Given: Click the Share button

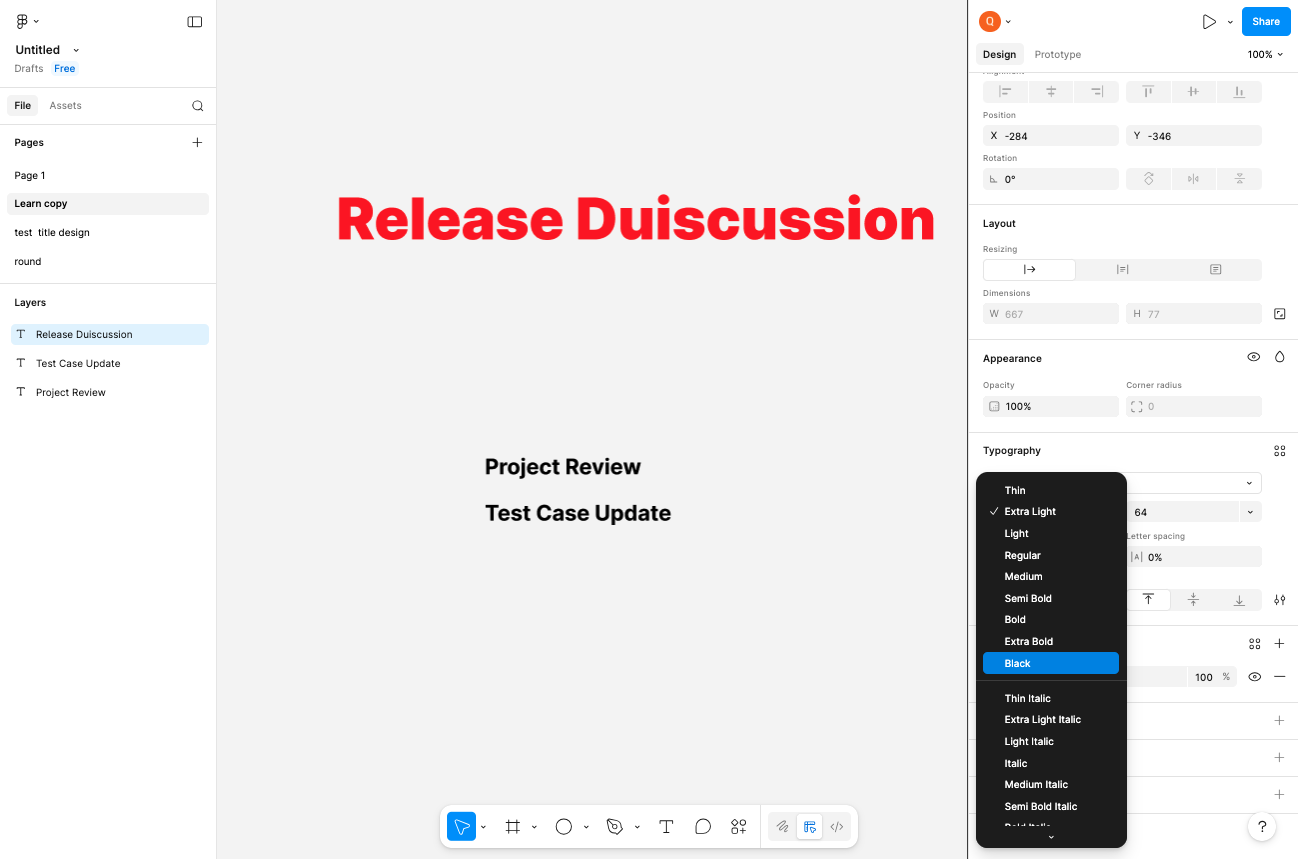Looking at the screenshot, I should (1266, 22).
